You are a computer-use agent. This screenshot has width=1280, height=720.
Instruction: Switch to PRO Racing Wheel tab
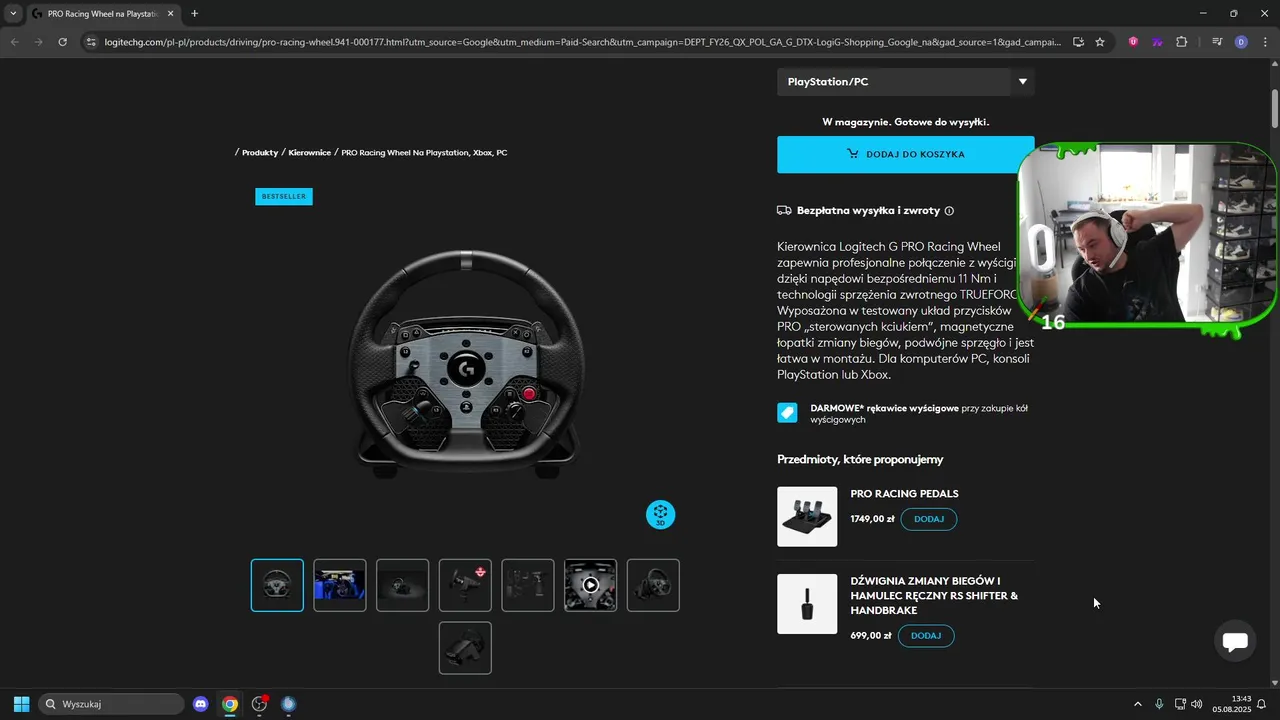(102, 14)
